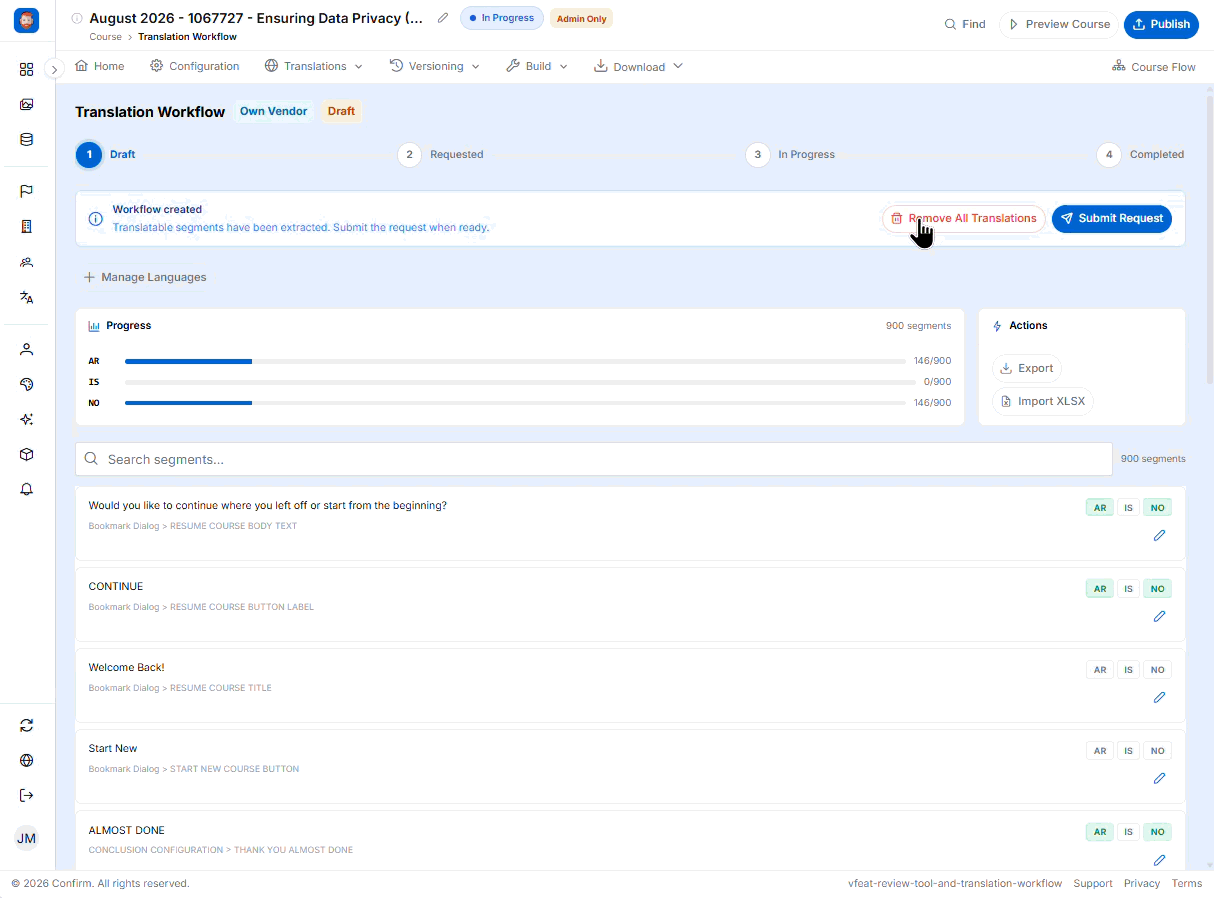Toggle the IS tag on Start New segment
This screenshot has height=898, width=1214.
tap(1128, 751)
